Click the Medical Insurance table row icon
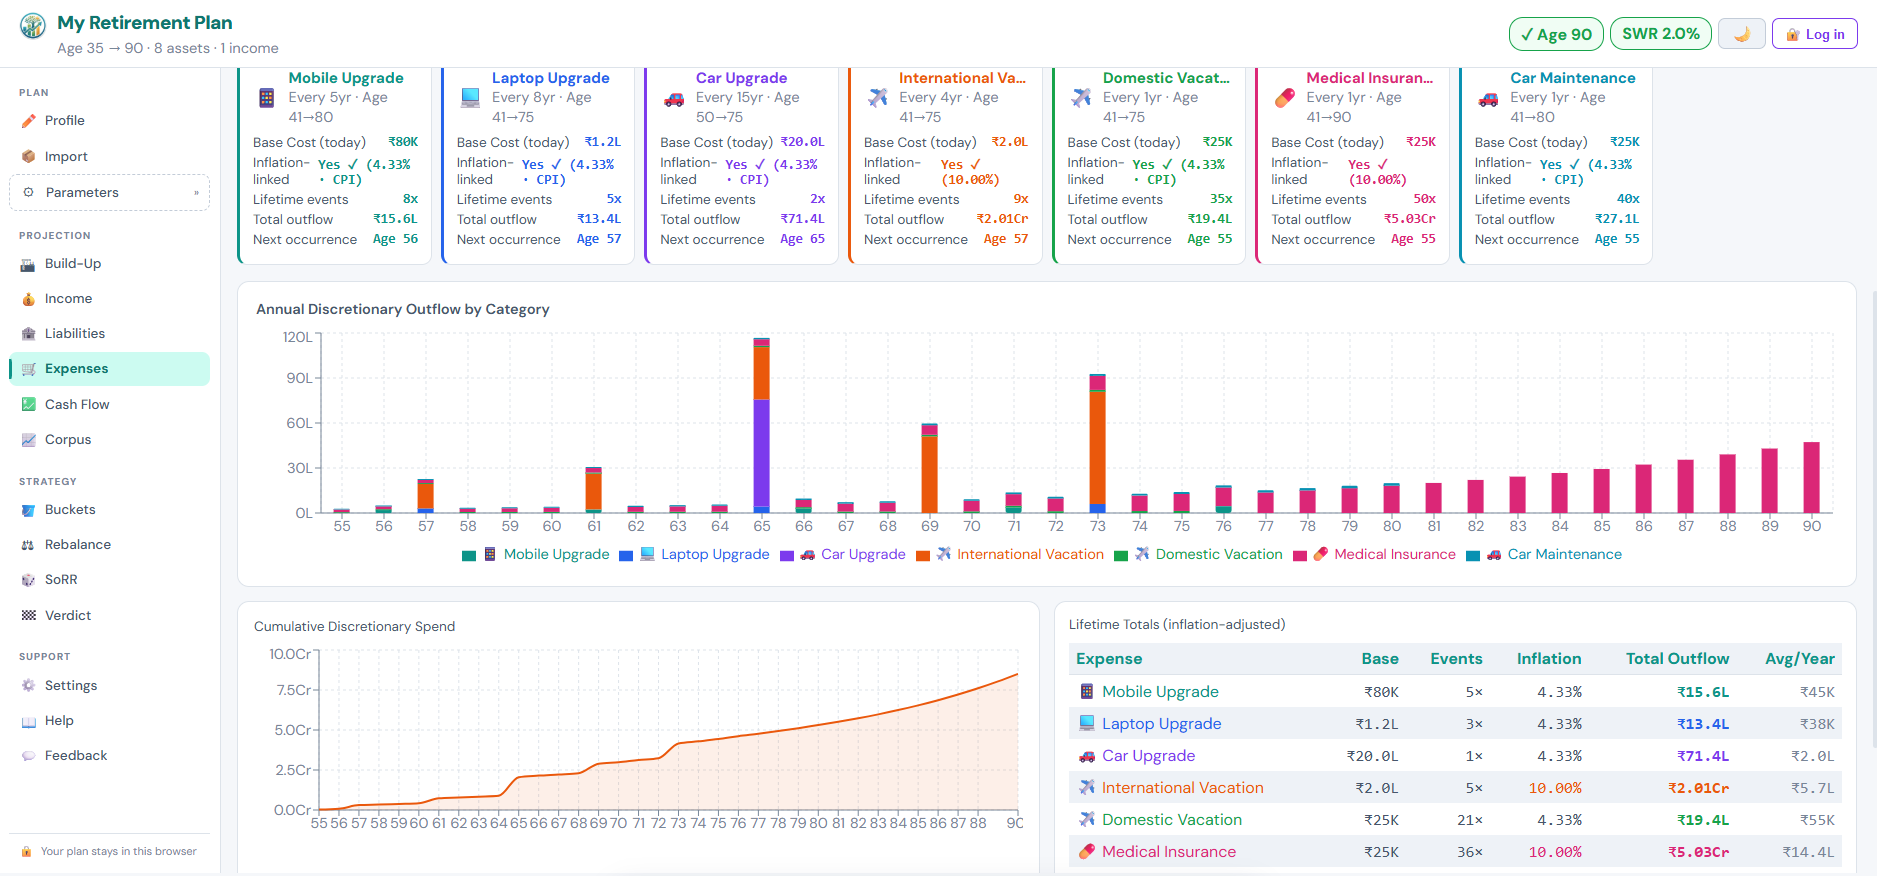The image size is (1877, 876). click(x=1087, y=852)
